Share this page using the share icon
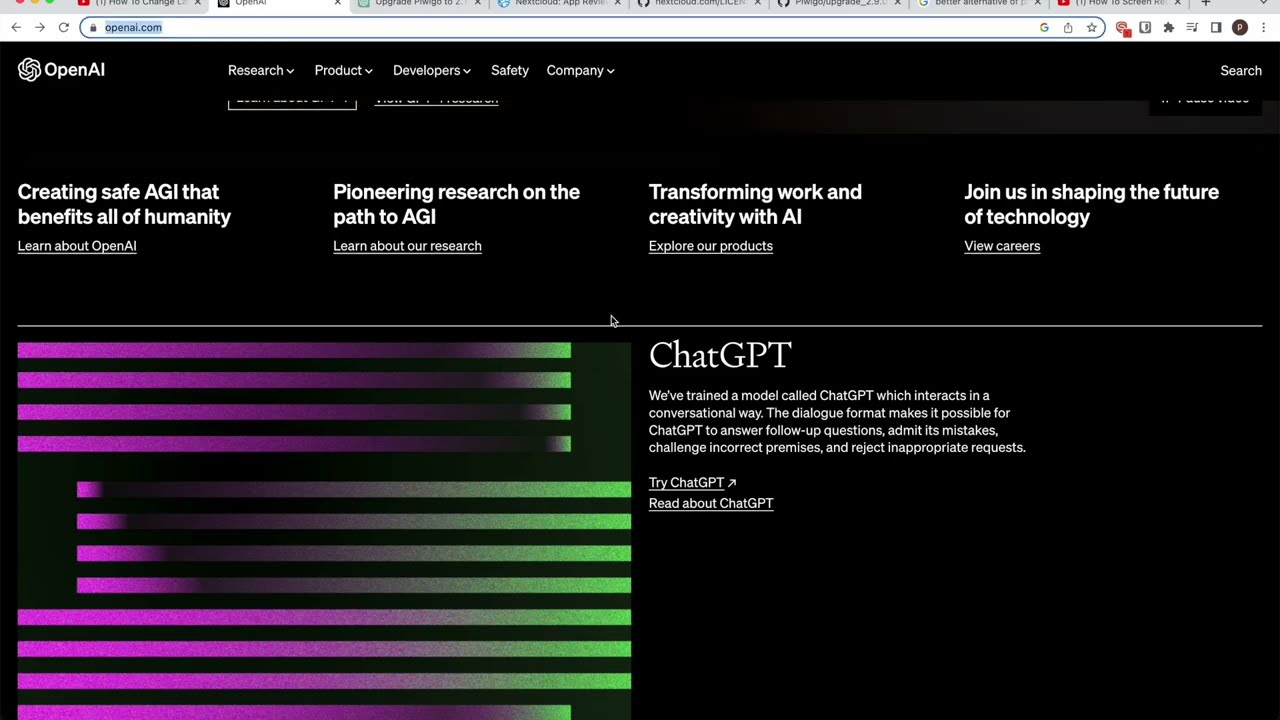 pos(1068,27)
